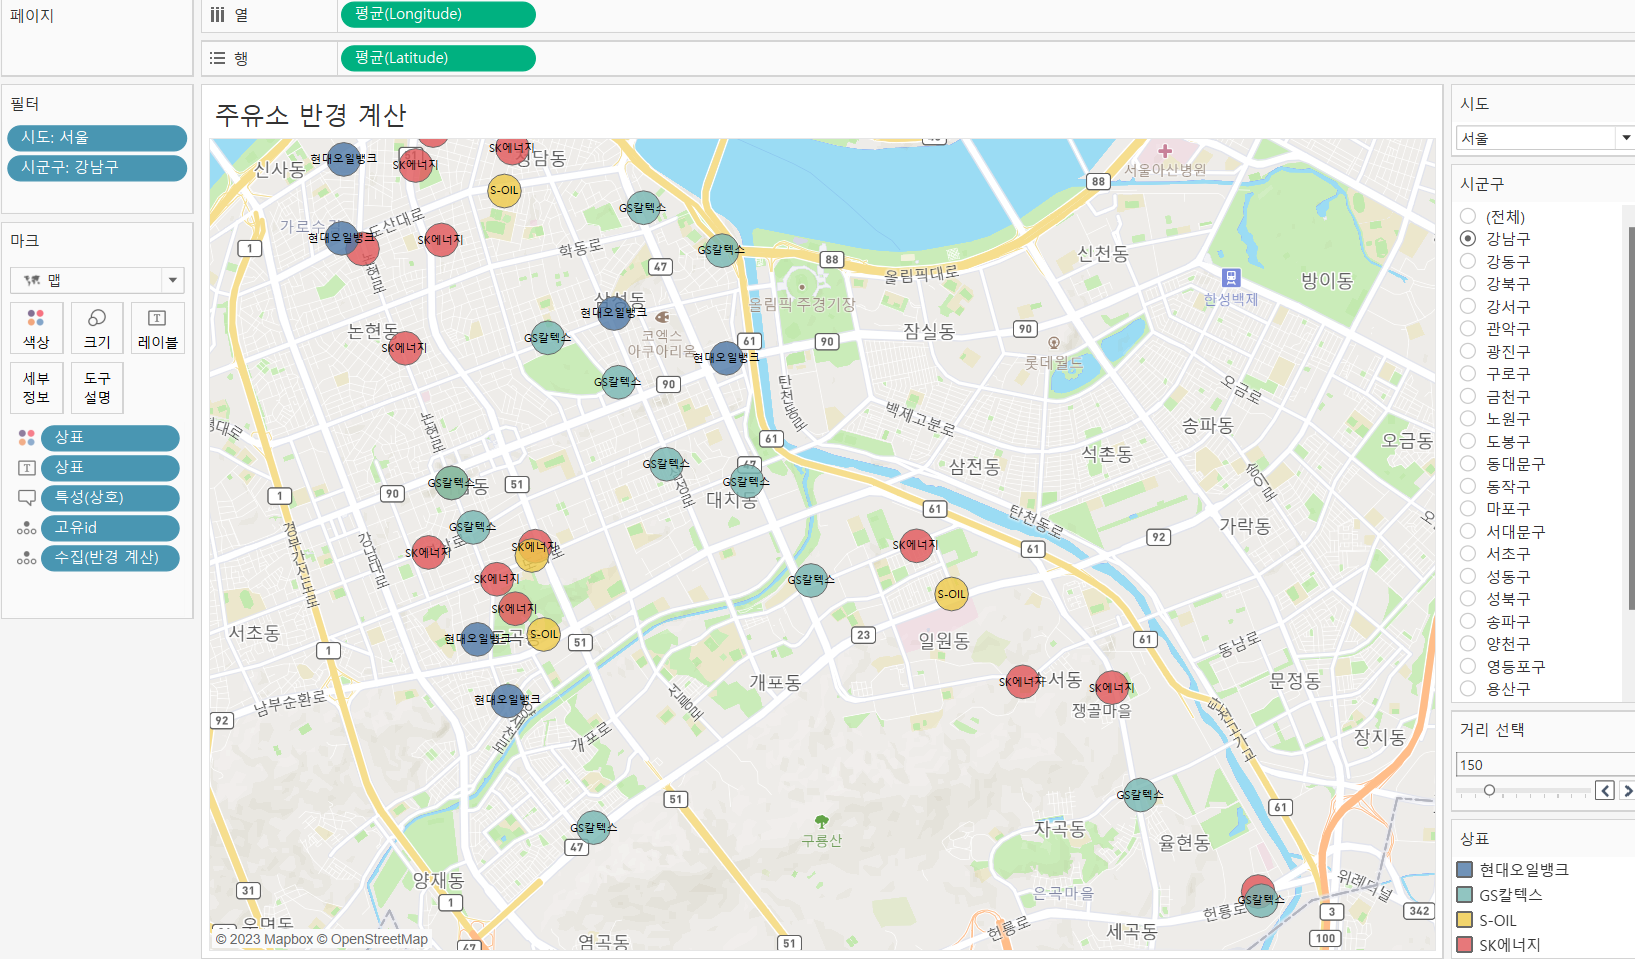
Task: Click the 현대오일뱅크 legend color swatch
Action: coord(1465,870)
